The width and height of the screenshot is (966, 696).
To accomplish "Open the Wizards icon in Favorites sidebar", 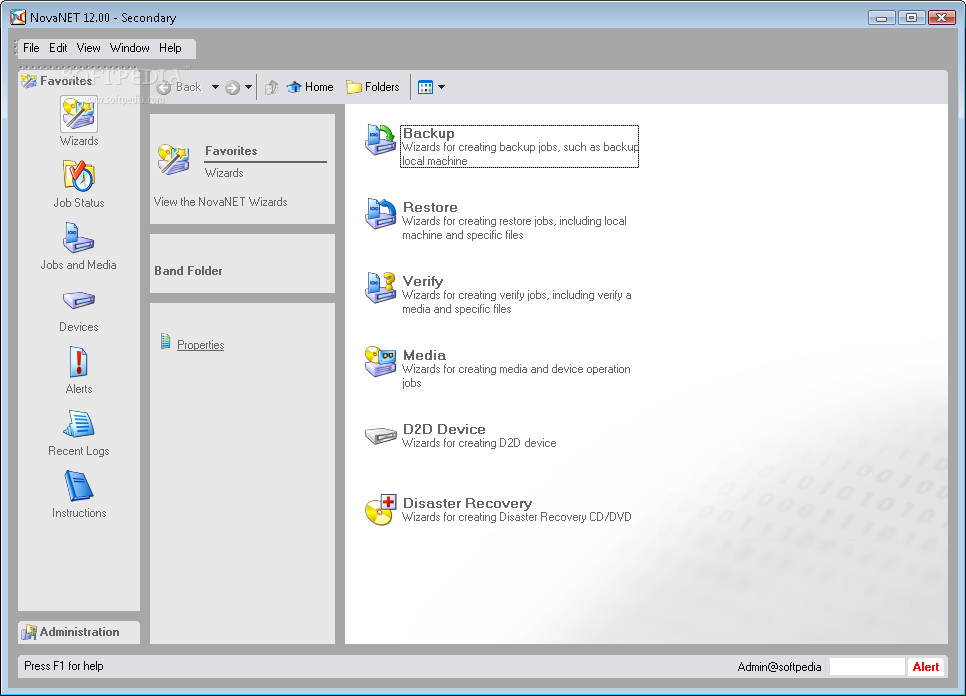I will click(x=79, y=115).
